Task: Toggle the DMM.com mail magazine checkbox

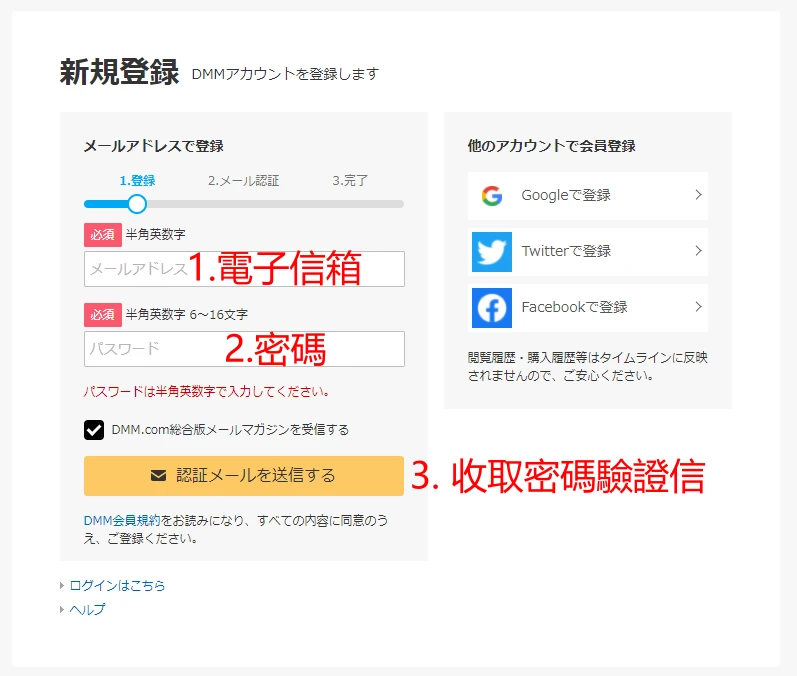Action: click(94, 430)
